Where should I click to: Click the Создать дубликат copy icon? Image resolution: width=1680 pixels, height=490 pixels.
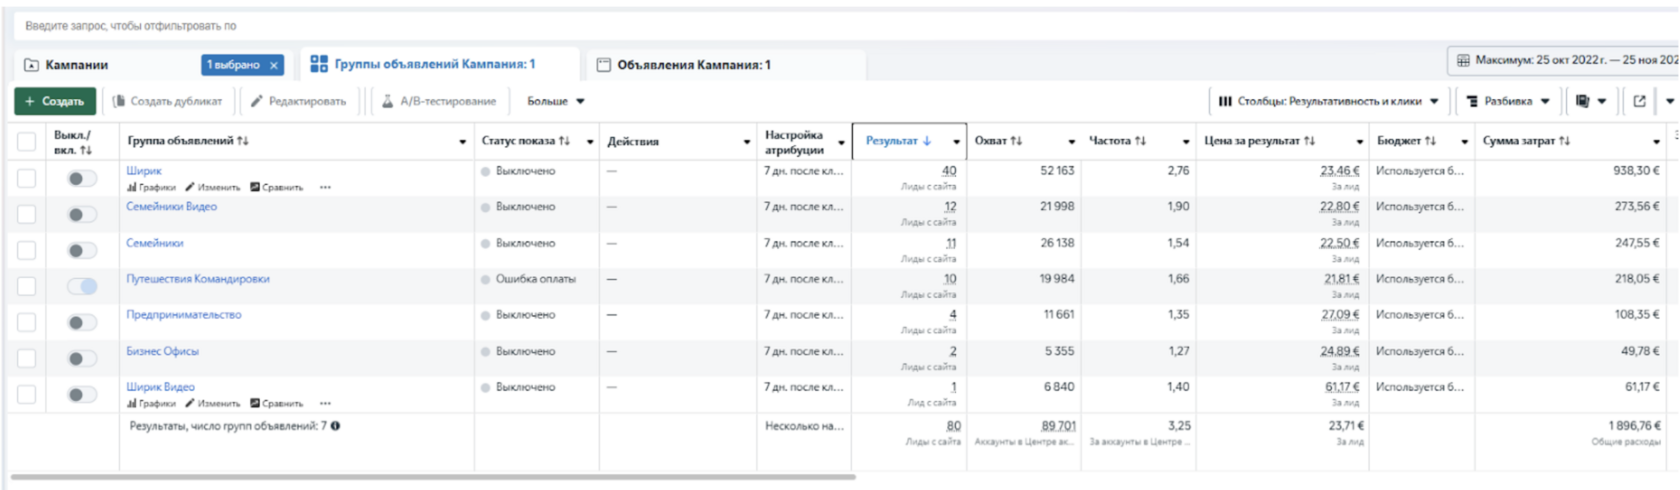tap(119, 101)
